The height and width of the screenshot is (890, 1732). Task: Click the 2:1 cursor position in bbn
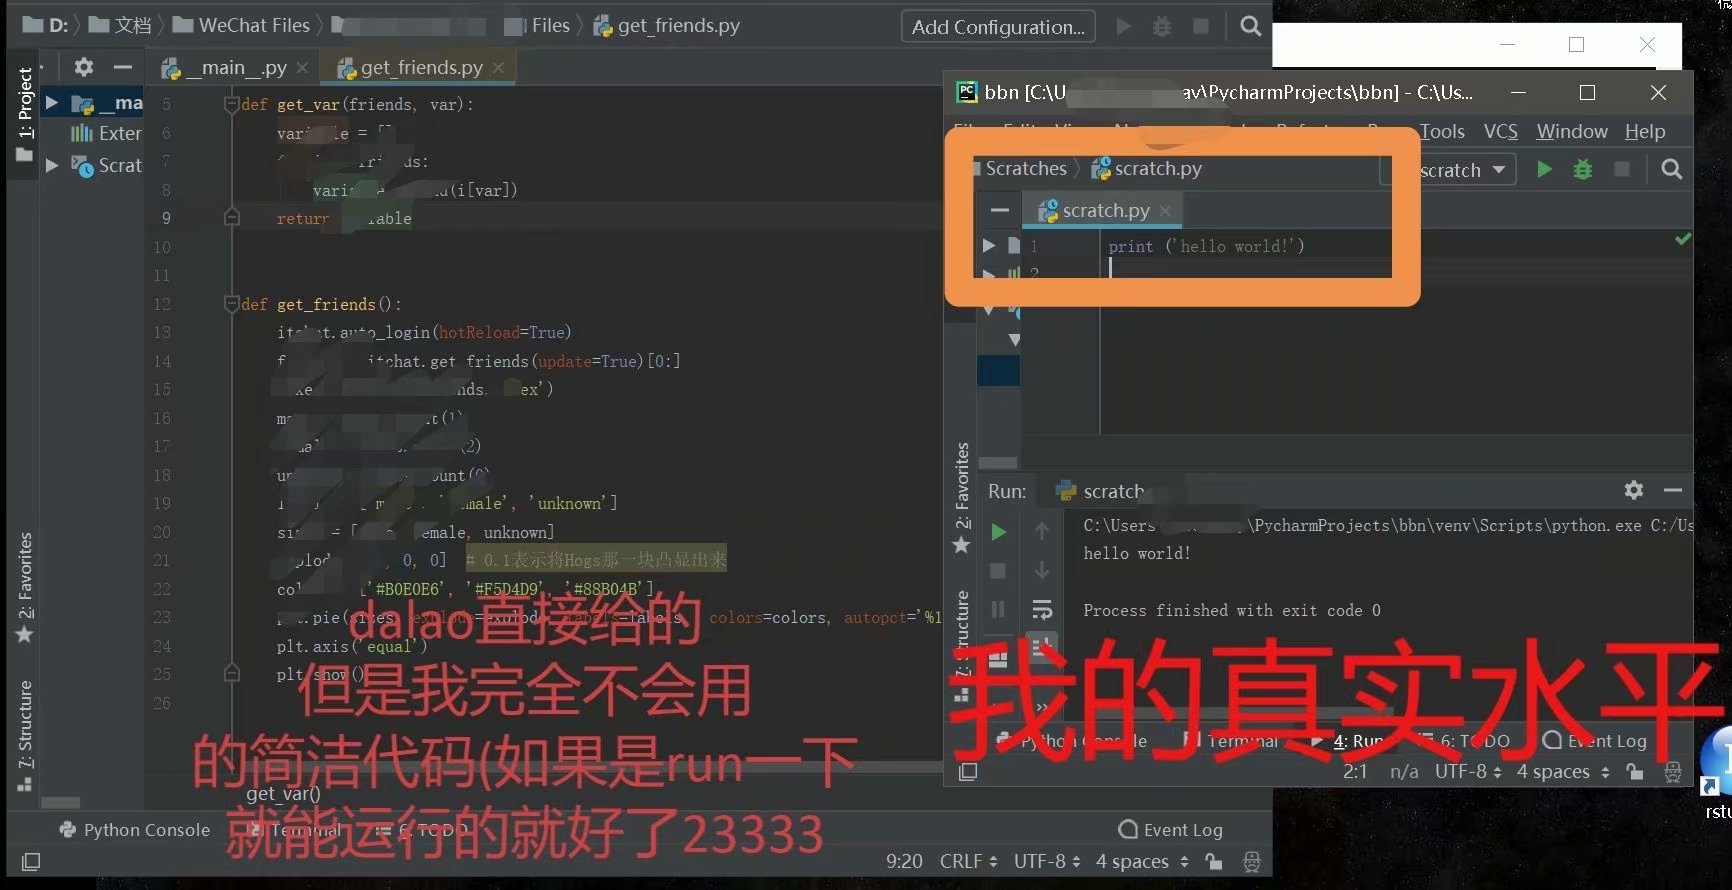[x=1355, y=771]
